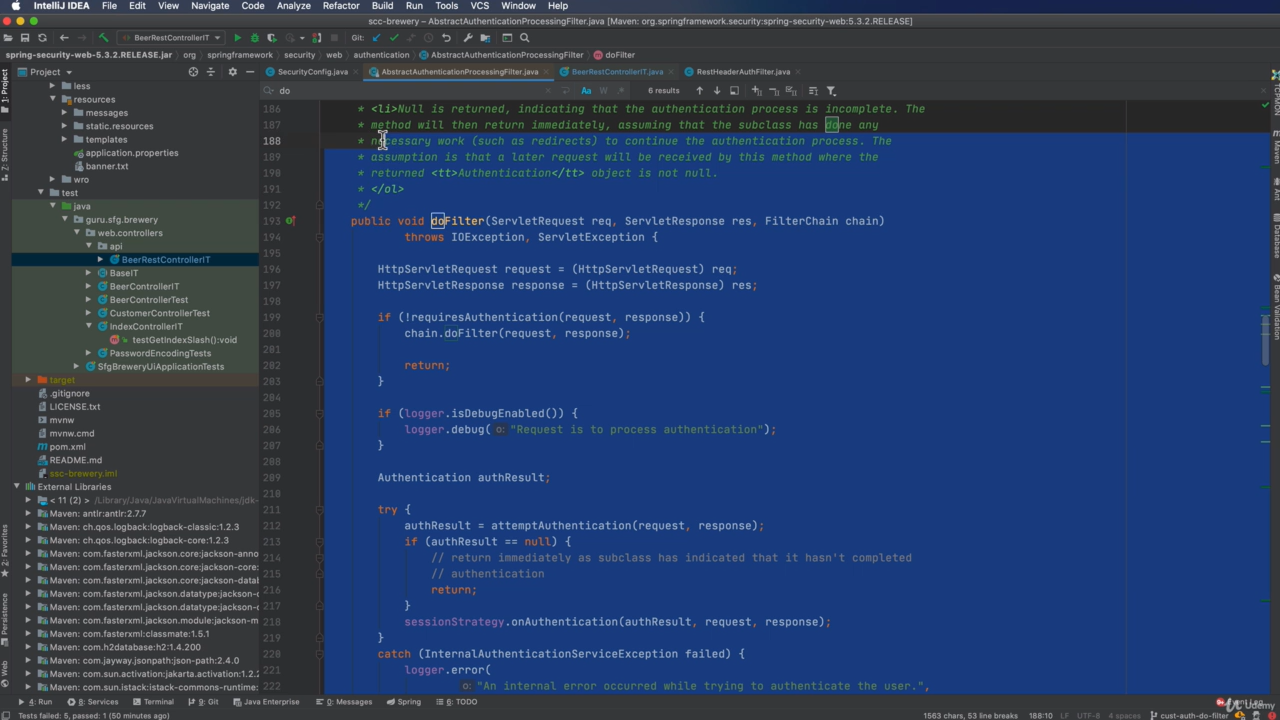Click the Debug bug icon
The height and width of the screenshot is (720, 1280).
coord(255,38)
